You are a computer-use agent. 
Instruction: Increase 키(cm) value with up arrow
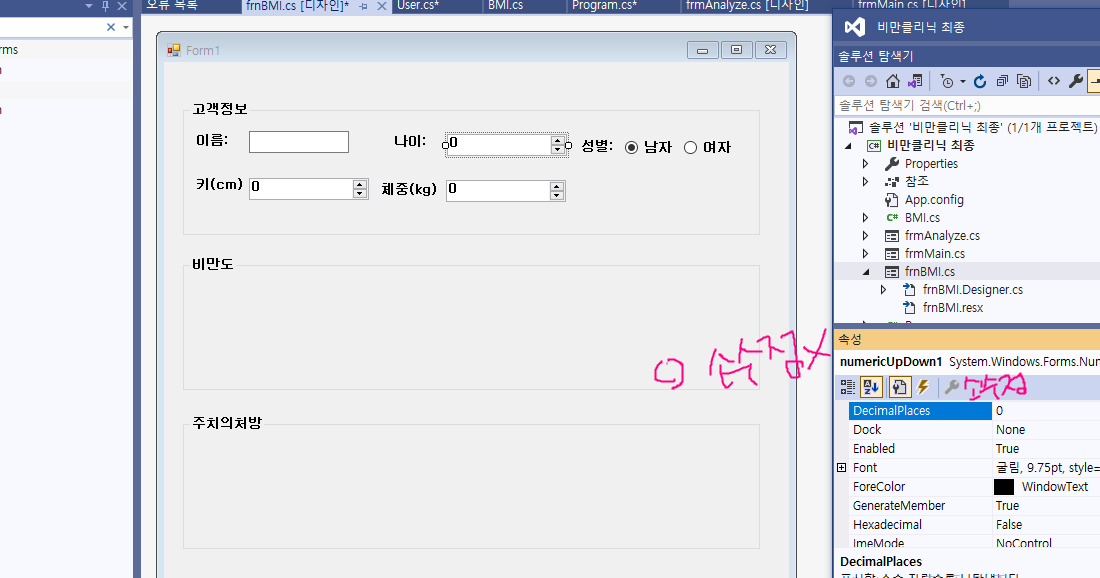coord(360,184)
